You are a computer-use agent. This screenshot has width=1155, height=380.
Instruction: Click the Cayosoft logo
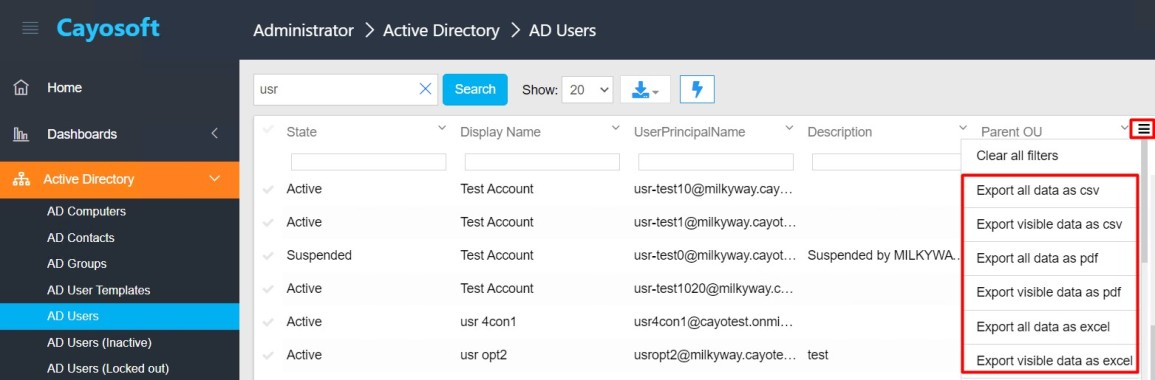108,28
